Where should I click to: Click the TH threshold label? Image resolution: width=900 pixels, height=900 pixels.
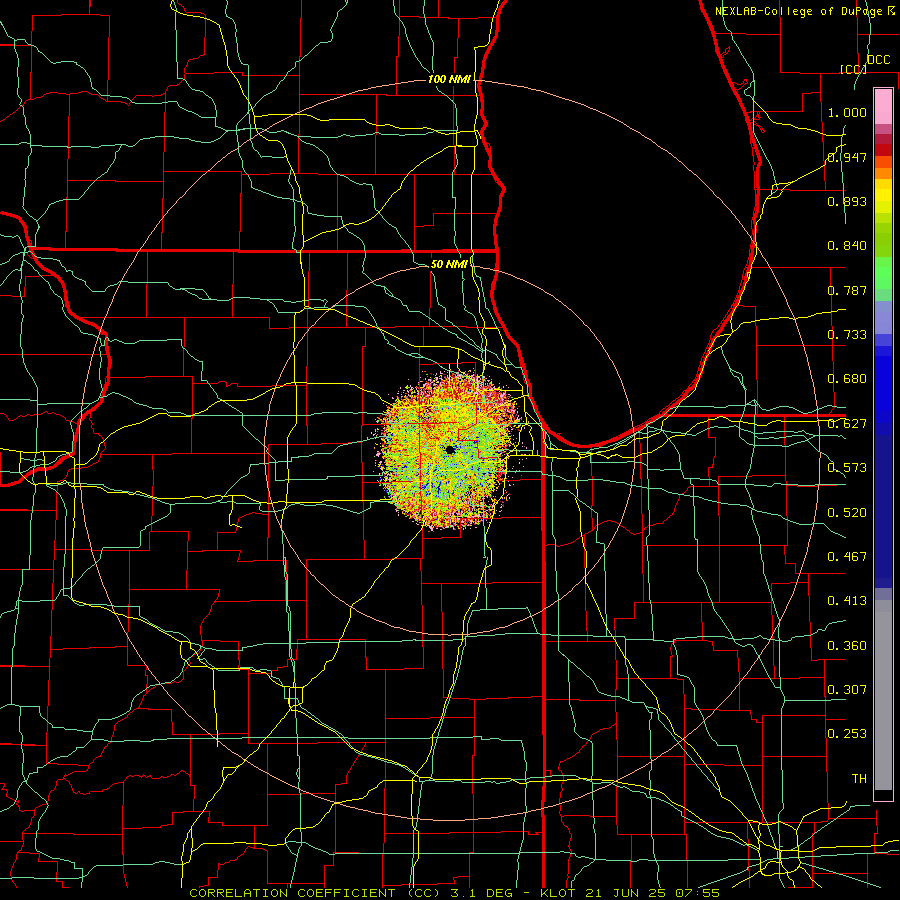coord(859,779)
